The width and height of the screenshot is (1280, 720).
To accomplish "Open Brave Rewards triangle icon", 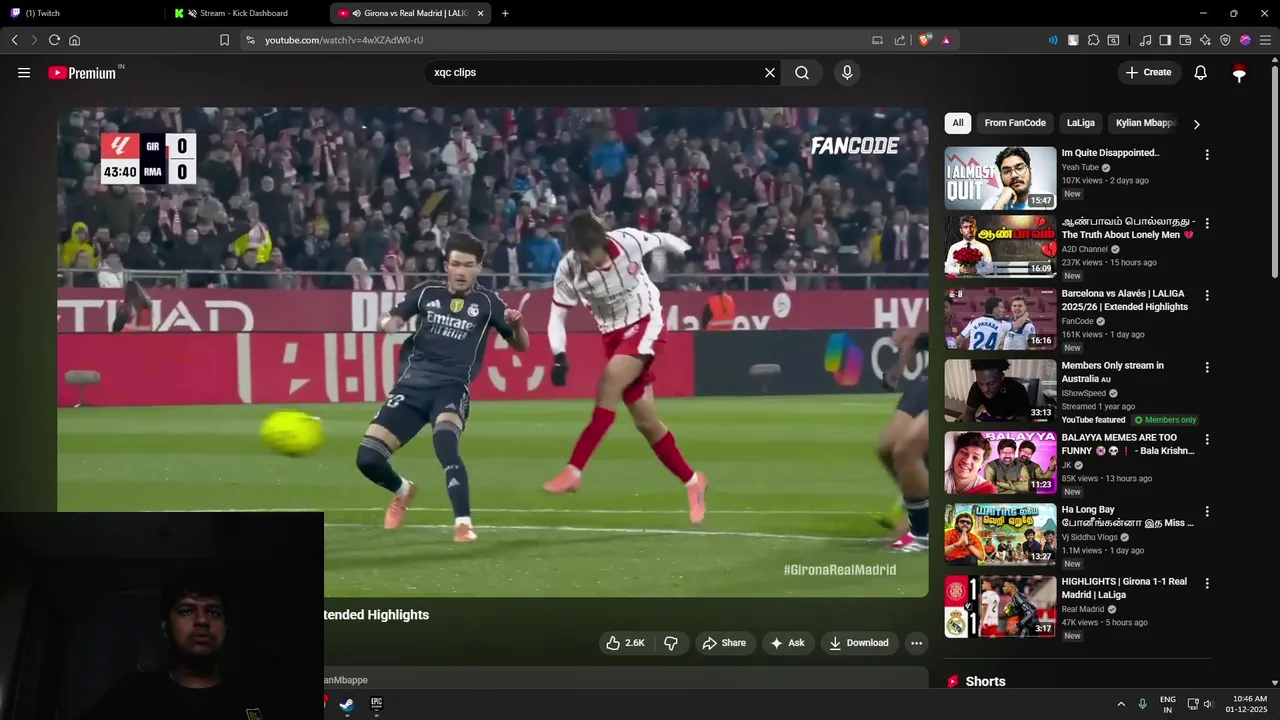I will 946,40.
